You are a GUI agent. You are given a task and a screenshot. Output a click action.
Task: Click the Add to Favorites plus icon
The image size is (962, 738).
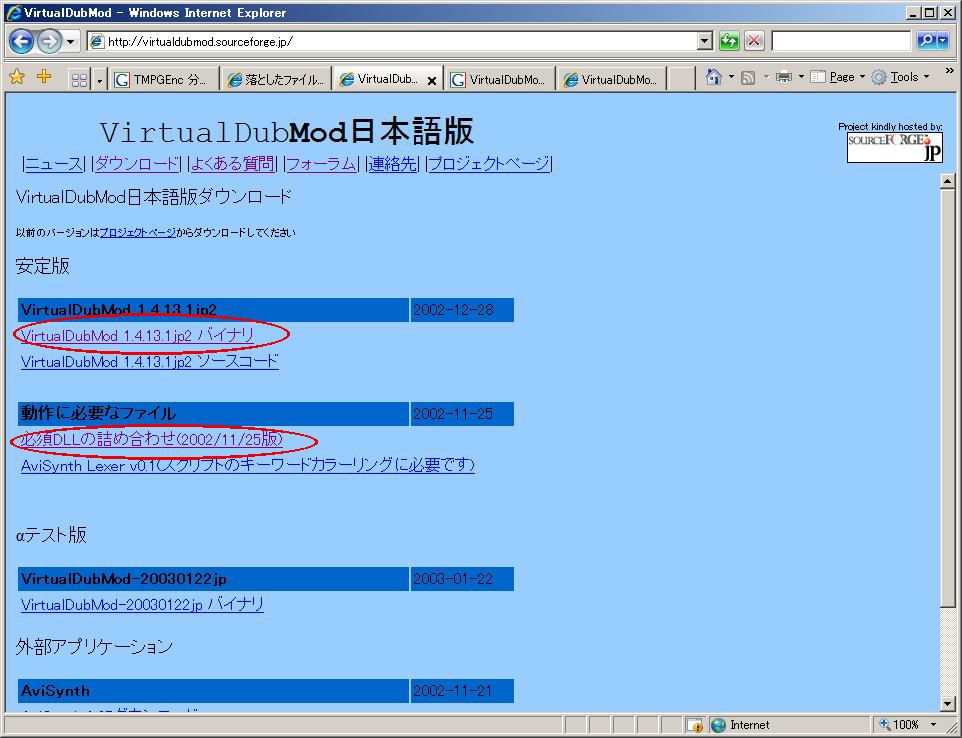coord(44,77)
